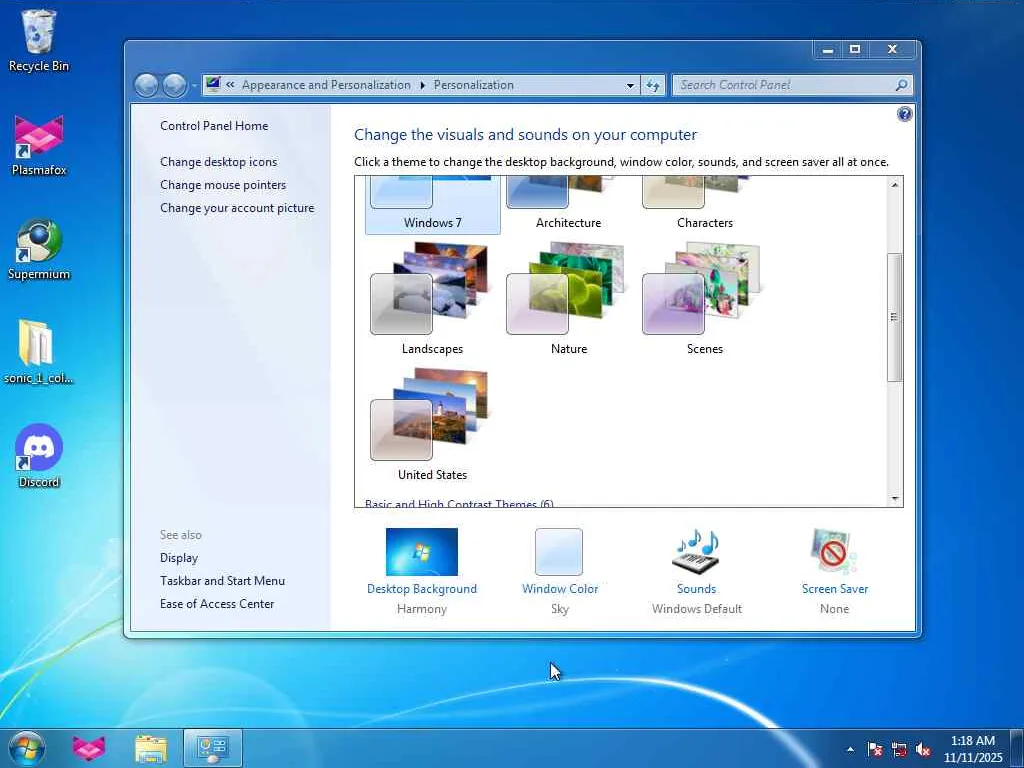Select the sonic_1_col zip folder icon
Image resolution: width=1024 pixels, height=768 pixels.
coord(39,352)
